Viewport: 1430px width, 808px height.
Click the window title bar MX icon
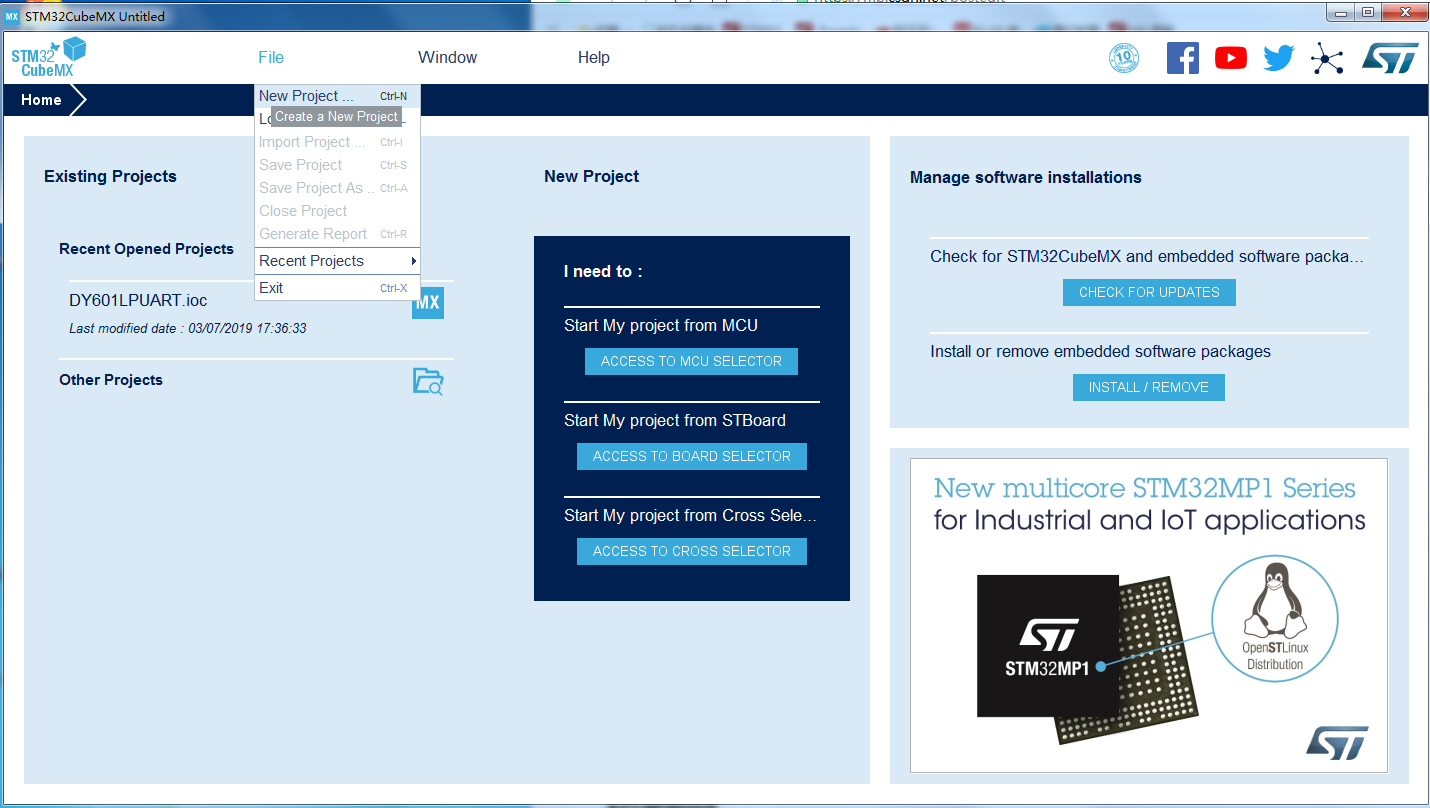(x=12, y=16)
